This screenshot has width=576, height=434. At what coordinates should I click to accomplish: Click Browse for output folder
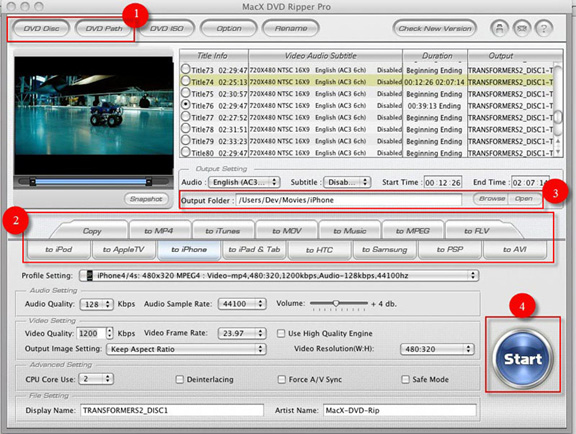click(491, 198)
